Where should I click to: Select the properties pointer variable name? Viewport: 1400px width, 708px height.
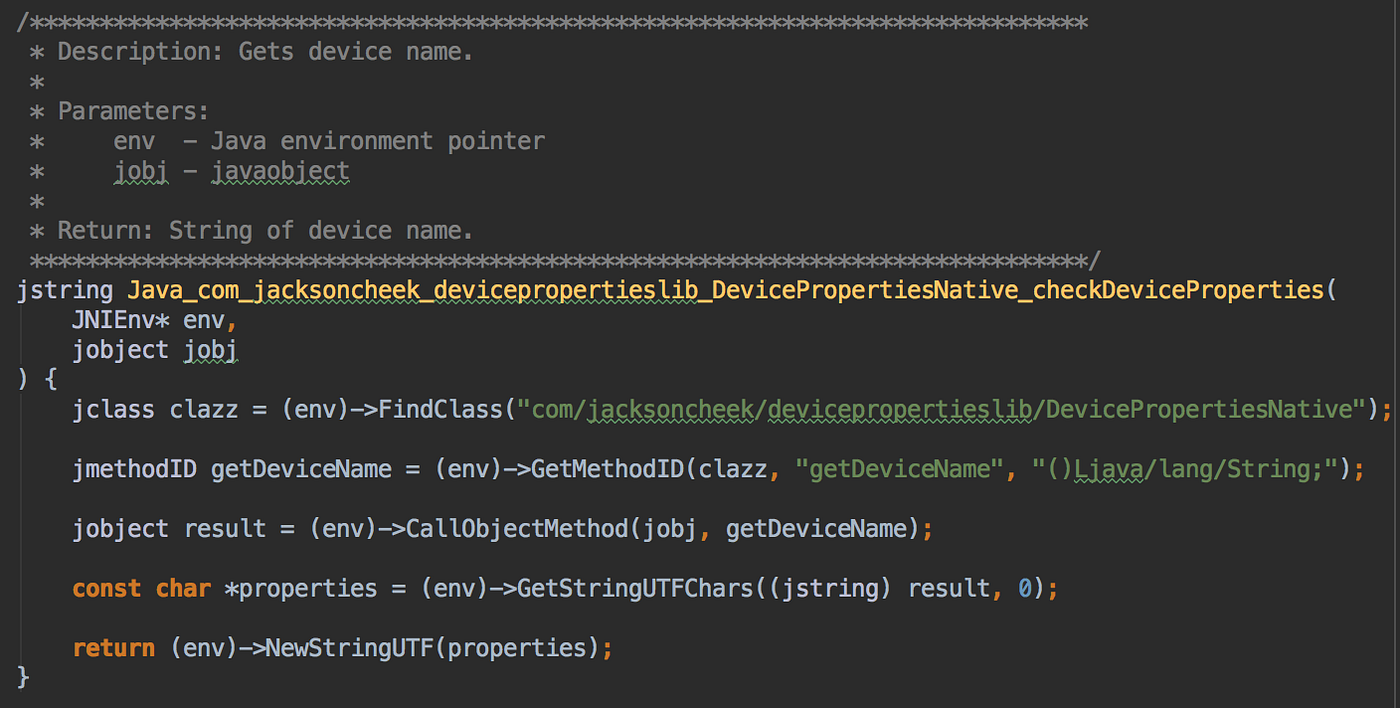tap(310, 588)
